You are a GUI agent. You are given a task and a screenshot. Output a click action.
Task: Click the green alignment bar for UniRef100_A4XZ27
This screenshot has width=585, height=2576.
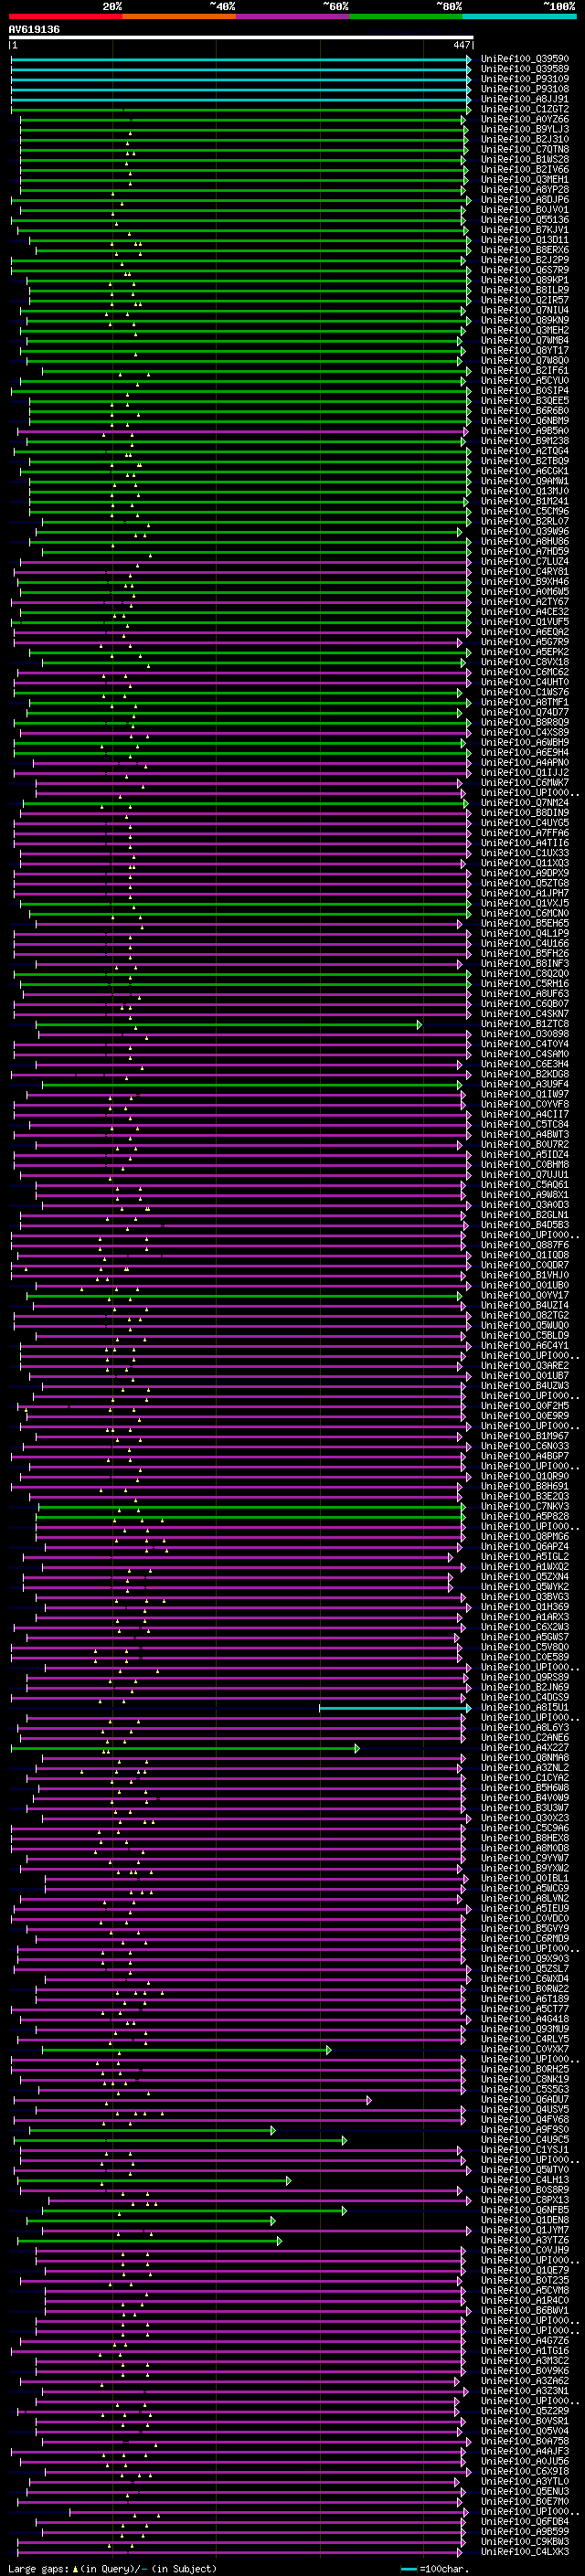[x=185, y=1749]
